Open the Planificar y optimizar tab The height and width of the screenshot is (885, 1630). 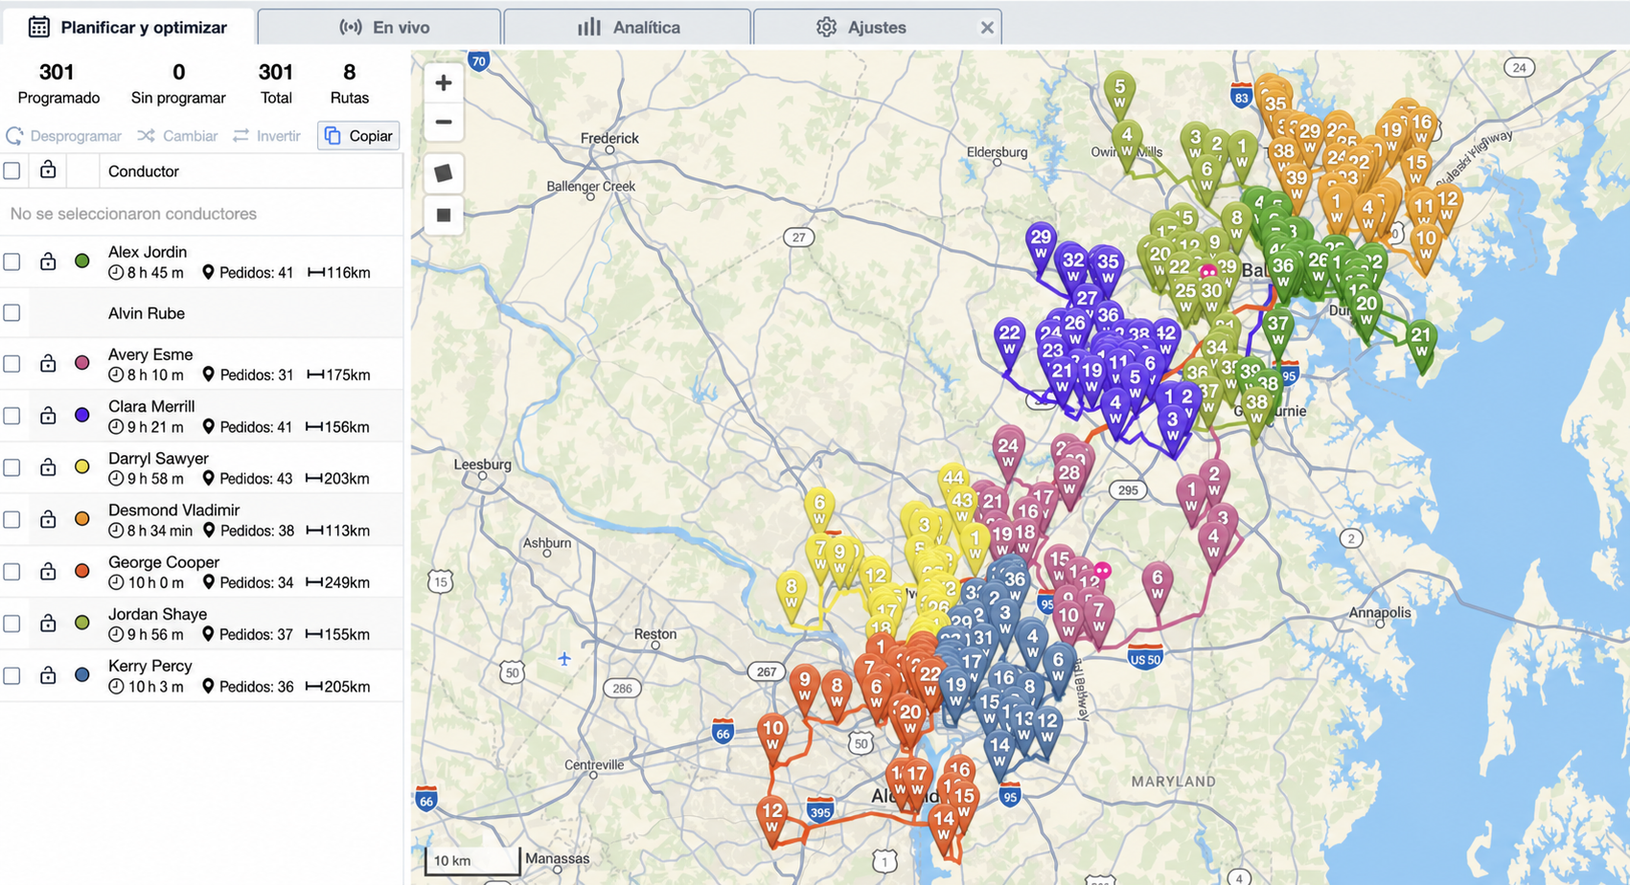(128, 27)
